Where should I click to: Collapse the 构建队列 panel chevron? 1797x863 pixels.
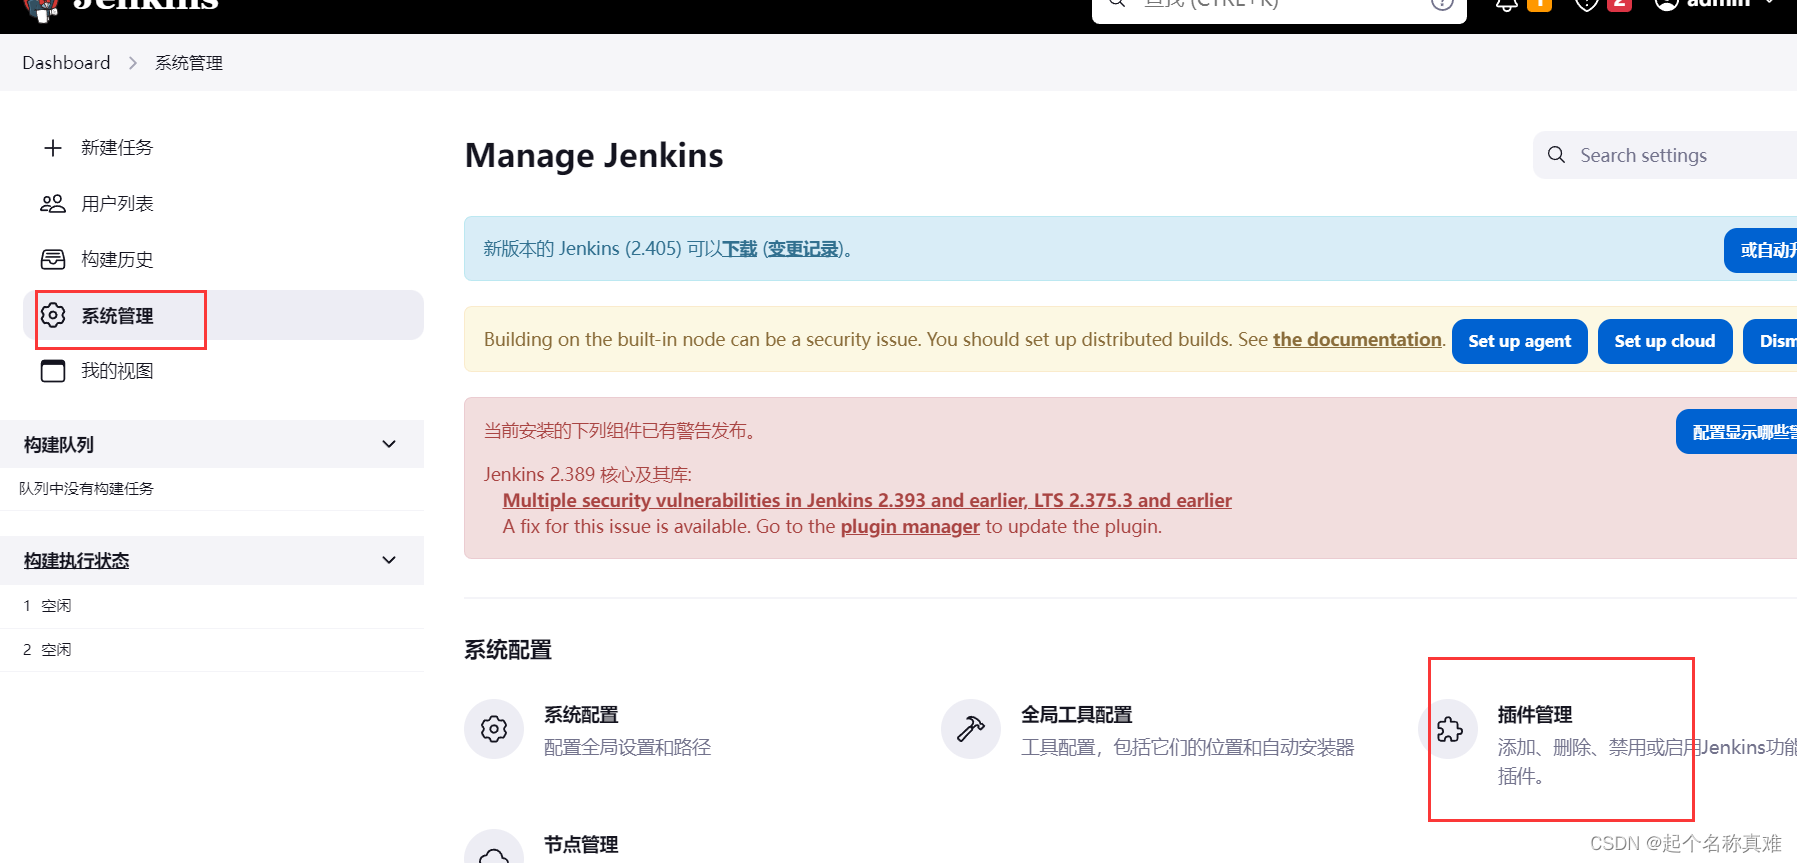pos(389,444)
